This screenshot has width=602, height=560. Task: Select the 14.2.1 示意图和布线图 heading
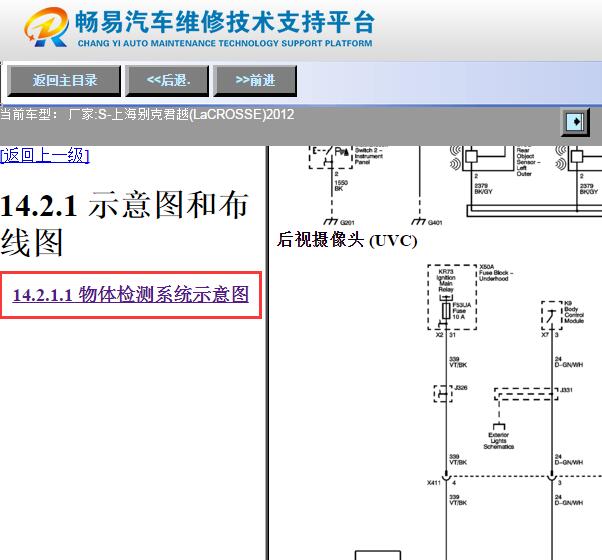[124, 223]
